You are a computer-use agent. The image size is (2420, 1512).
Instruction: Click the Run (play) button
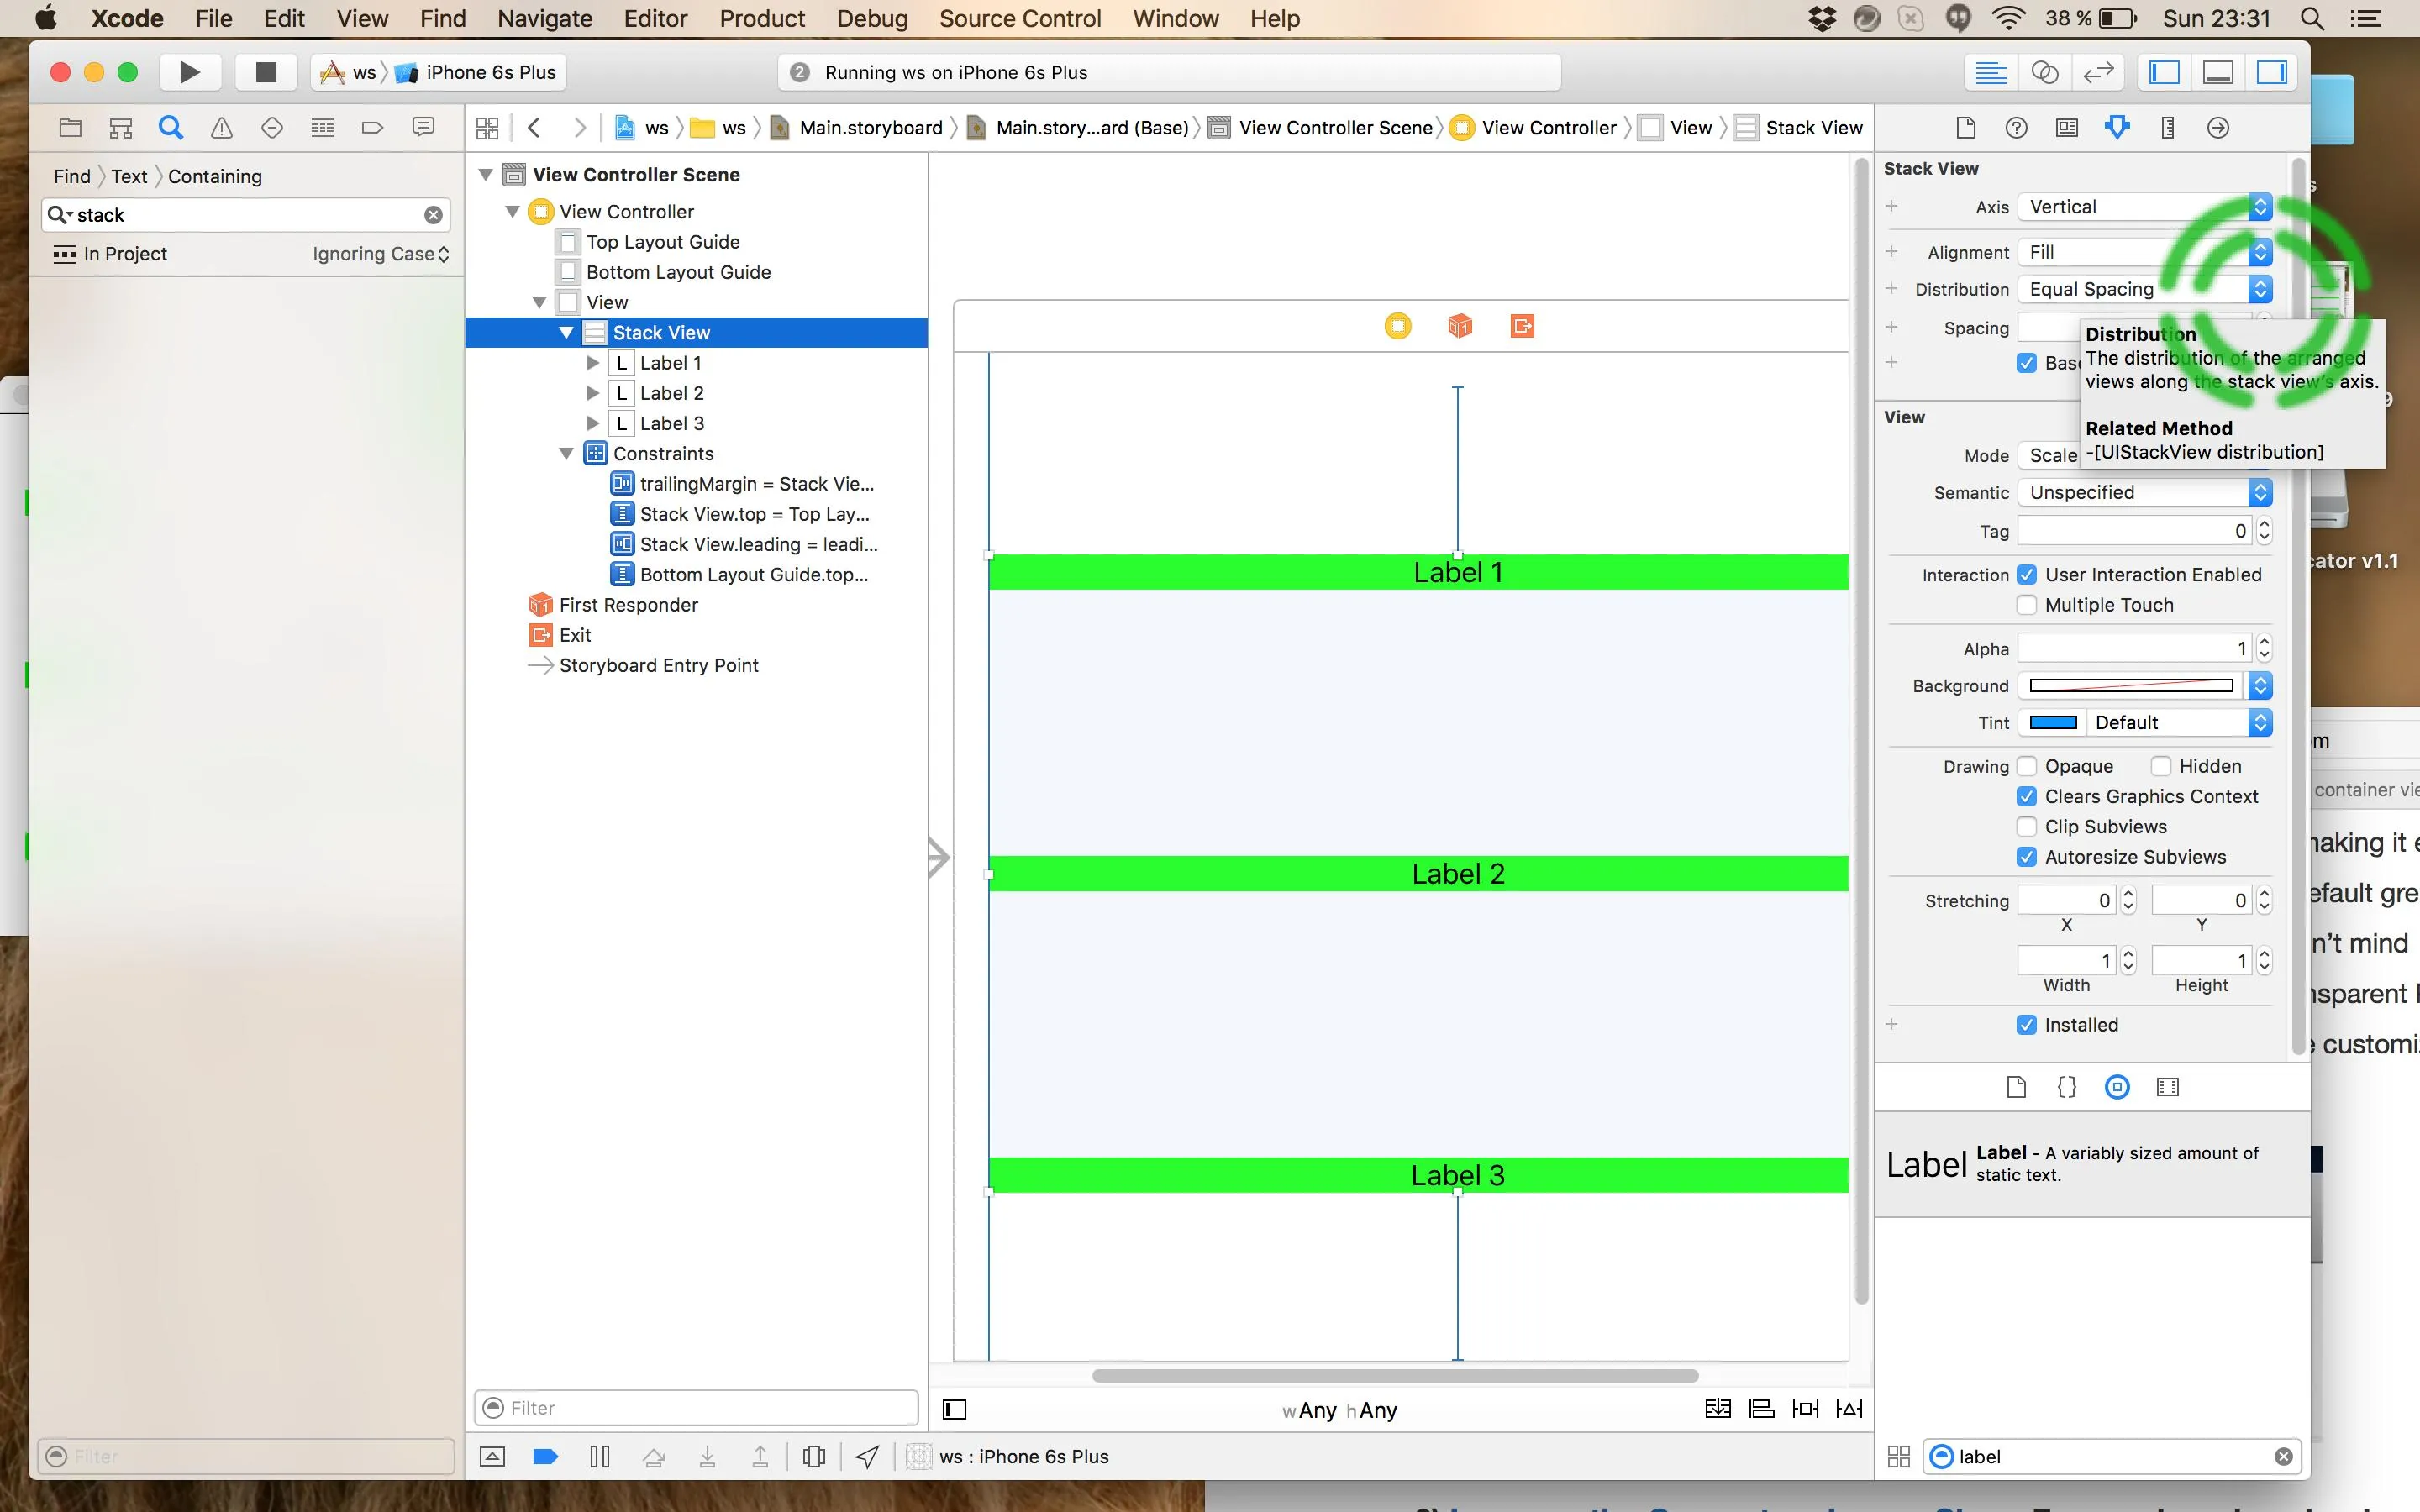click(189, 72)
